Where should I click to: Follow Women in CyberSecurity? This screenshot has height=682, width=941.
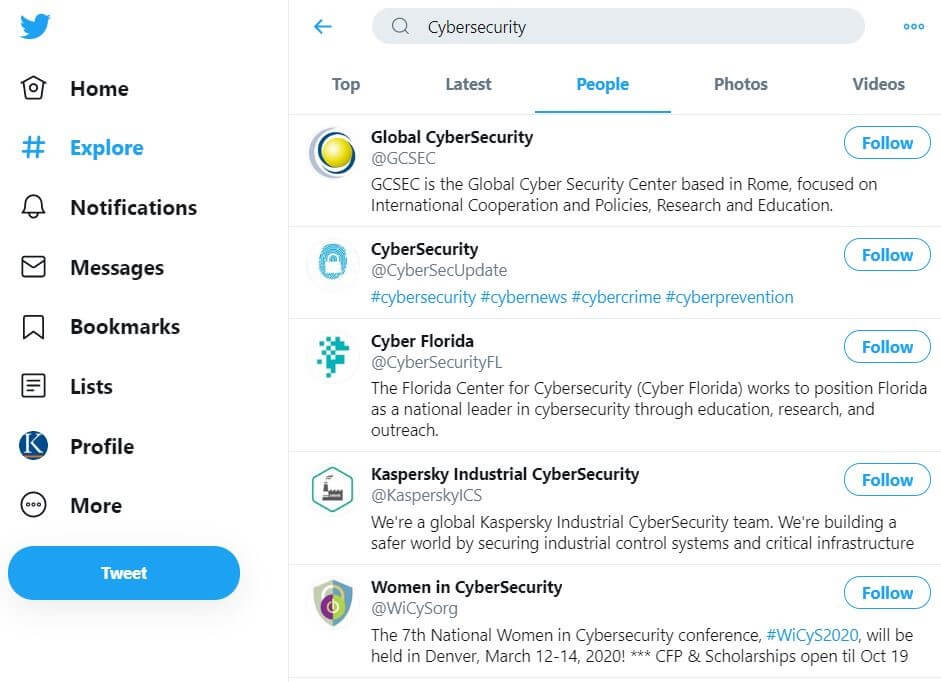887,593
